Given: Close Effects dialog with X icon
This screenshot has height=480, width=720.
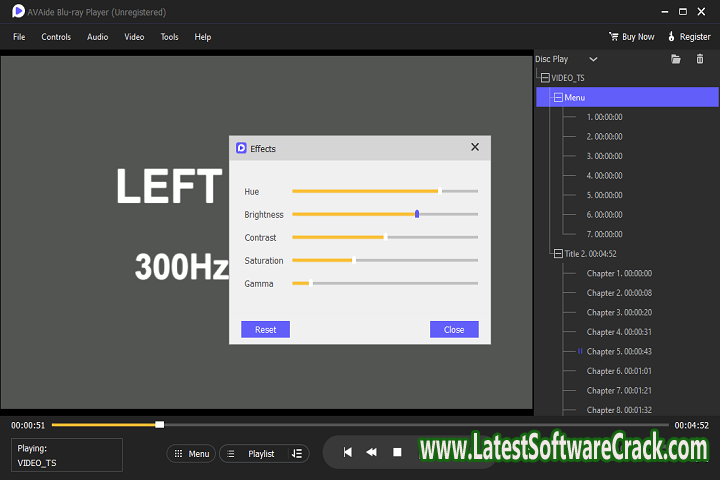Looking at the screenshot, I should [x=475, y=147].
